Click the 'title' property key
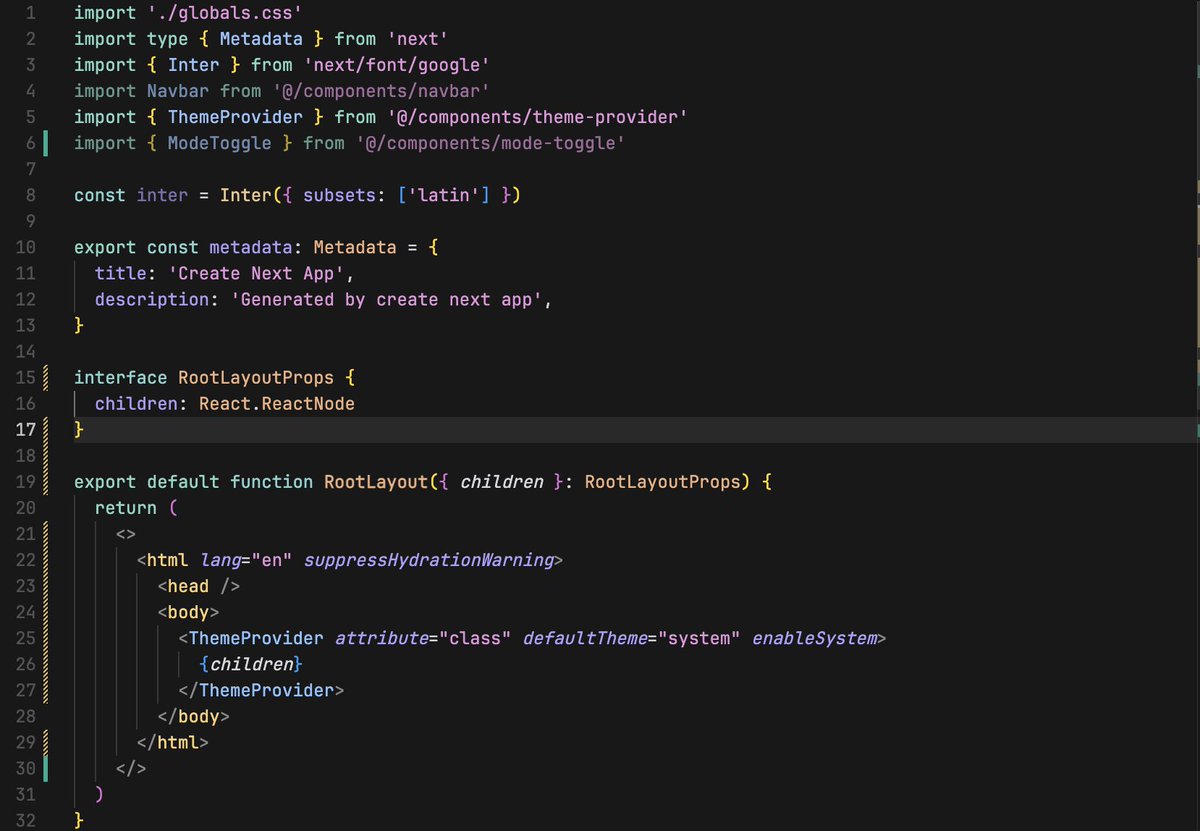The image size is (1200, 831). pos(120,273)
